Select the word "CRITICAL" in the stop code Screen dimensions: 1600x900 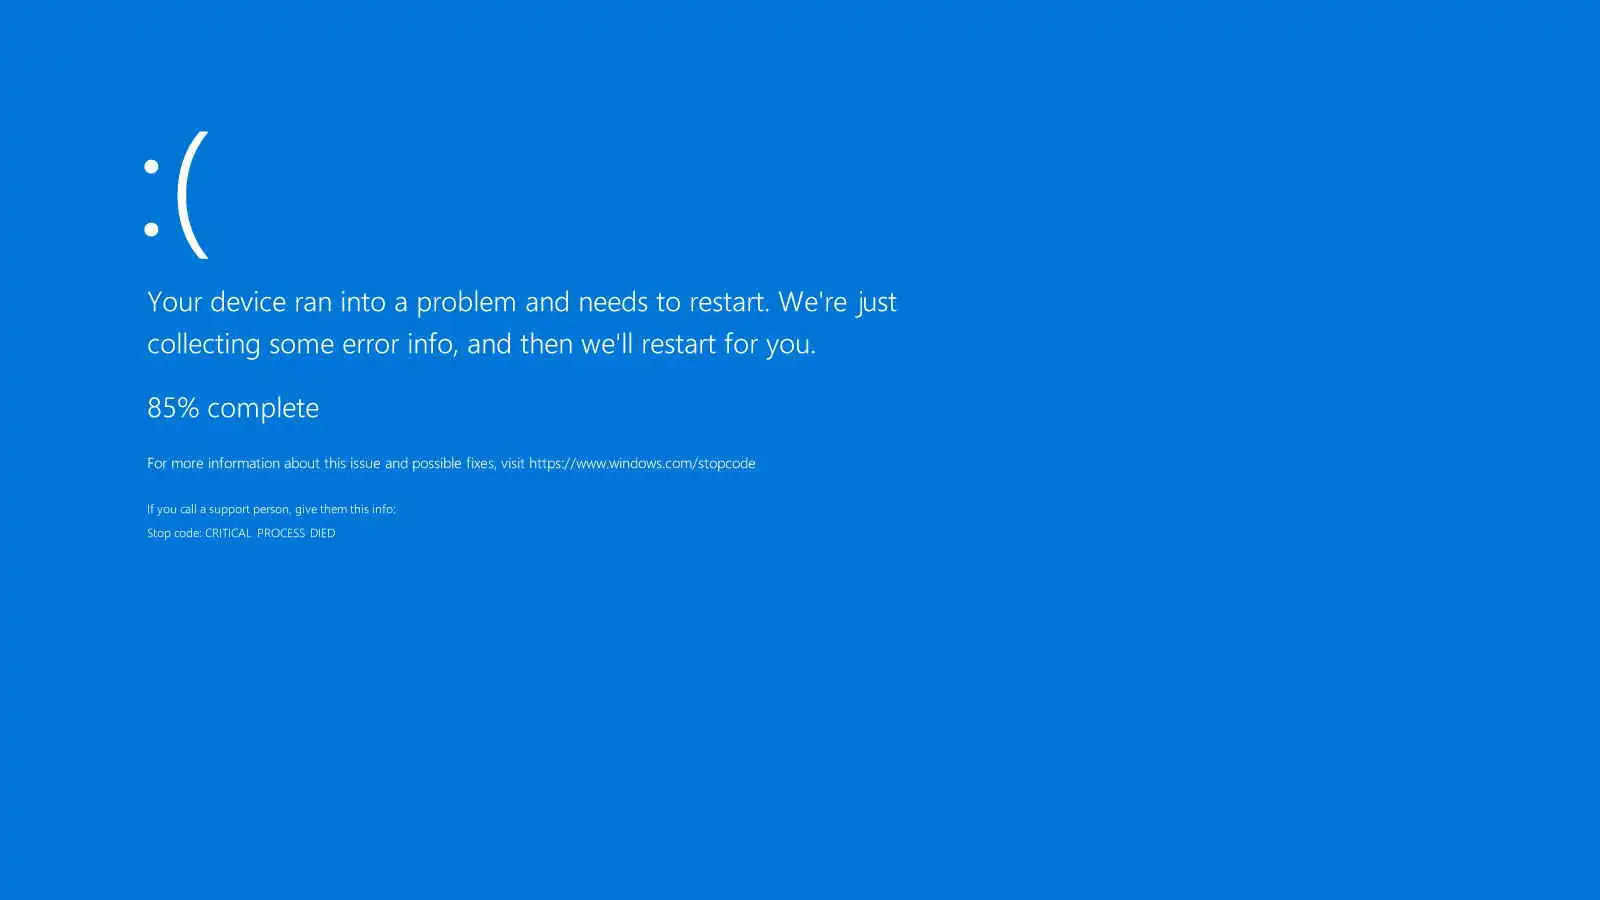pyautogui.click(x=228, y=533)
